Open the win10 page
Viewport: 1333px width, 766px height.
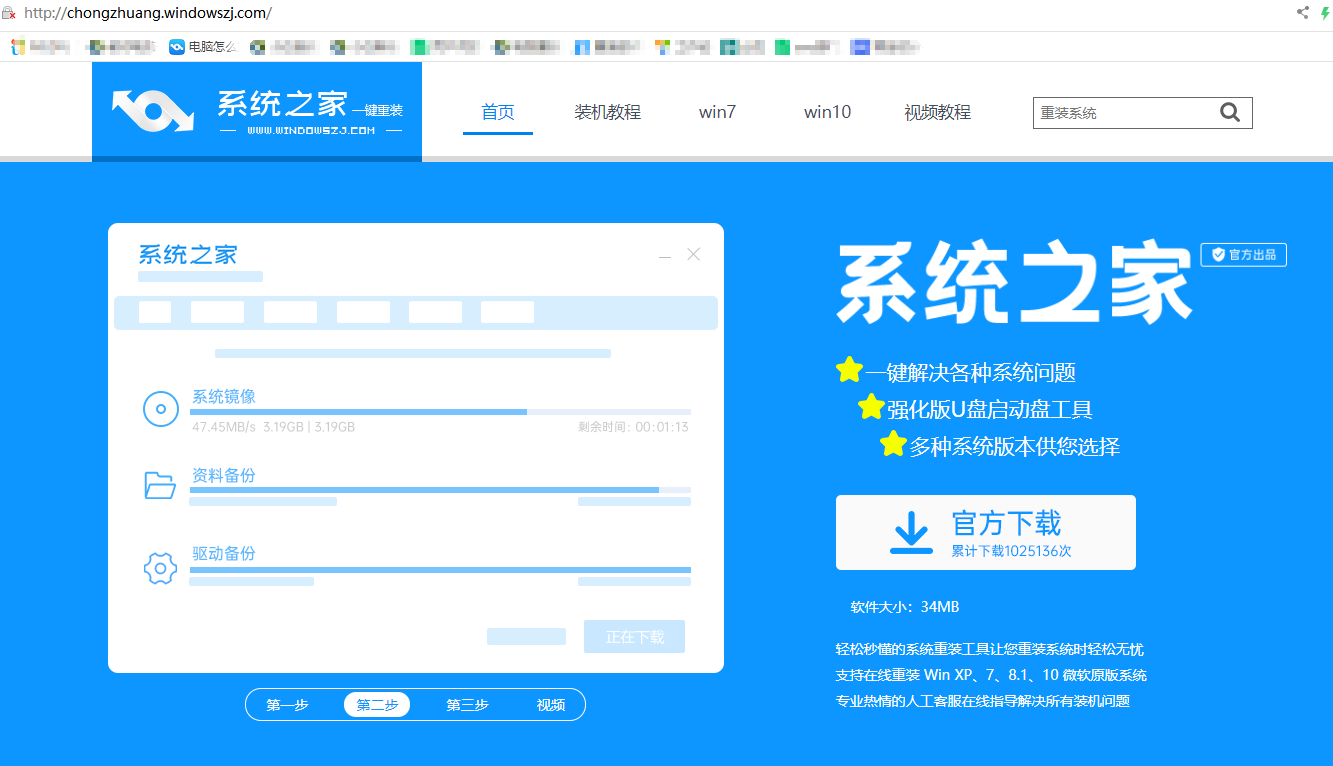click(x=827, y=112)
